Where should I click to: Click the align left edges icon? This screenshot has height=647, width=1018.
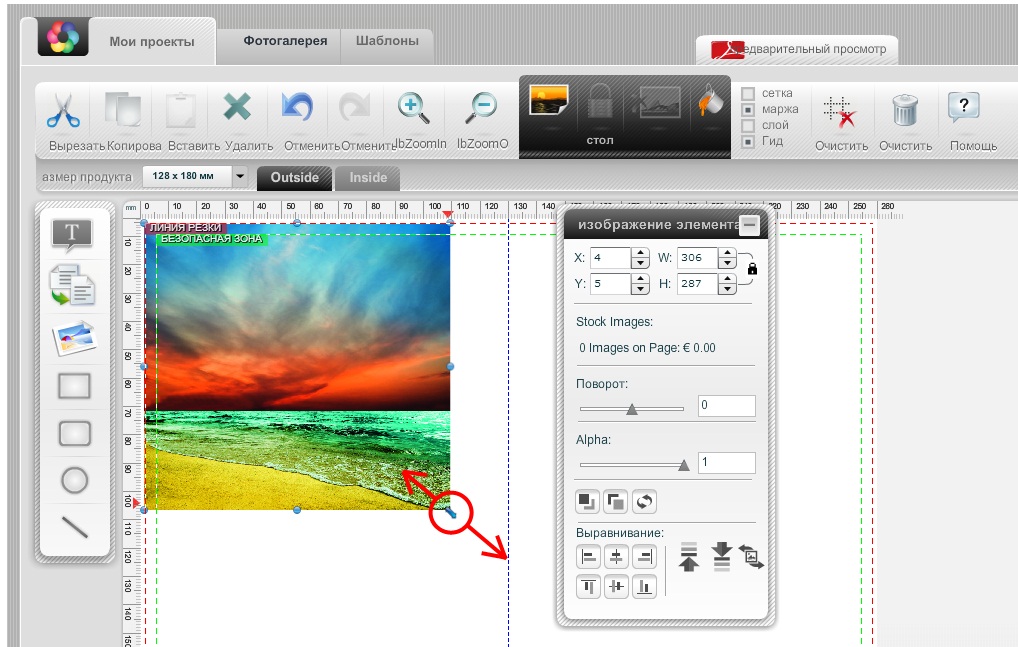tap(589, 558)
